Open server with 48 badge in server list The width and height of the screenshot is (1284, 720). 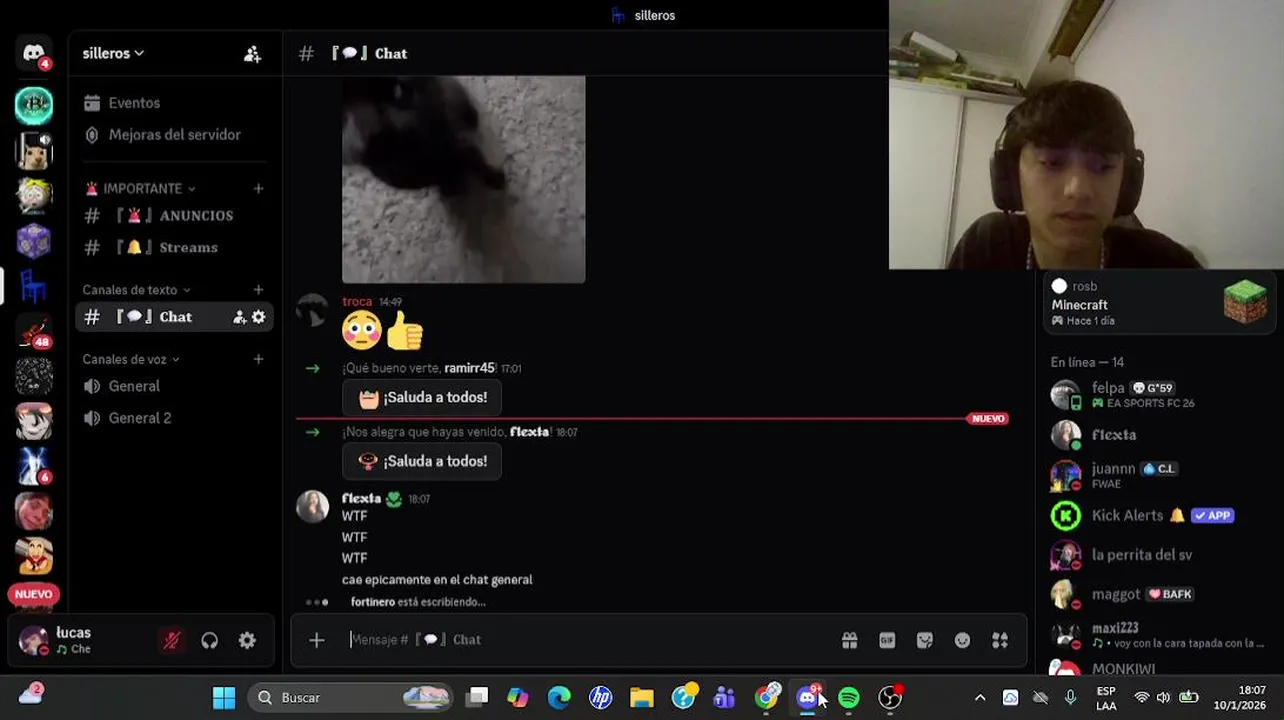(x=34, y=331)
